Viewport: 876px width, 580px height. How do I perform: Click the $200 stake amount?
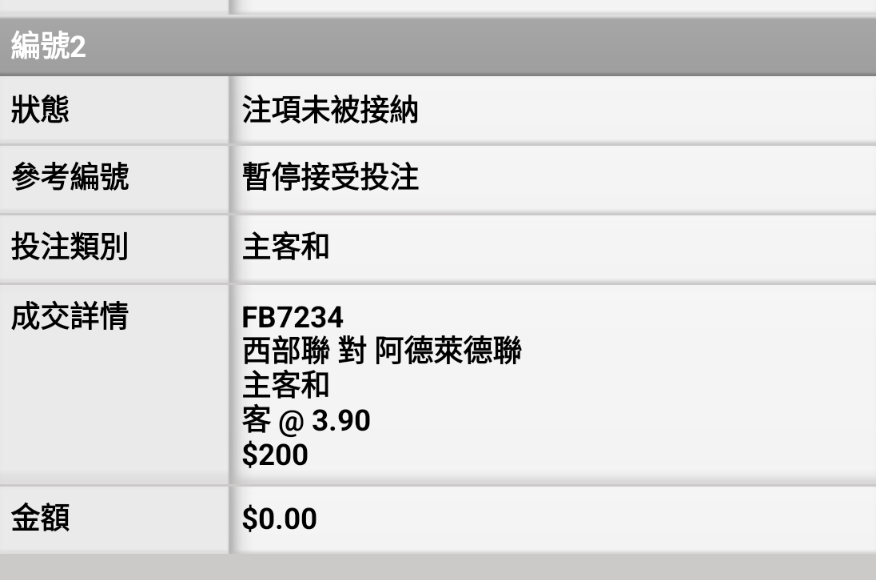click(x=275, y=455)
